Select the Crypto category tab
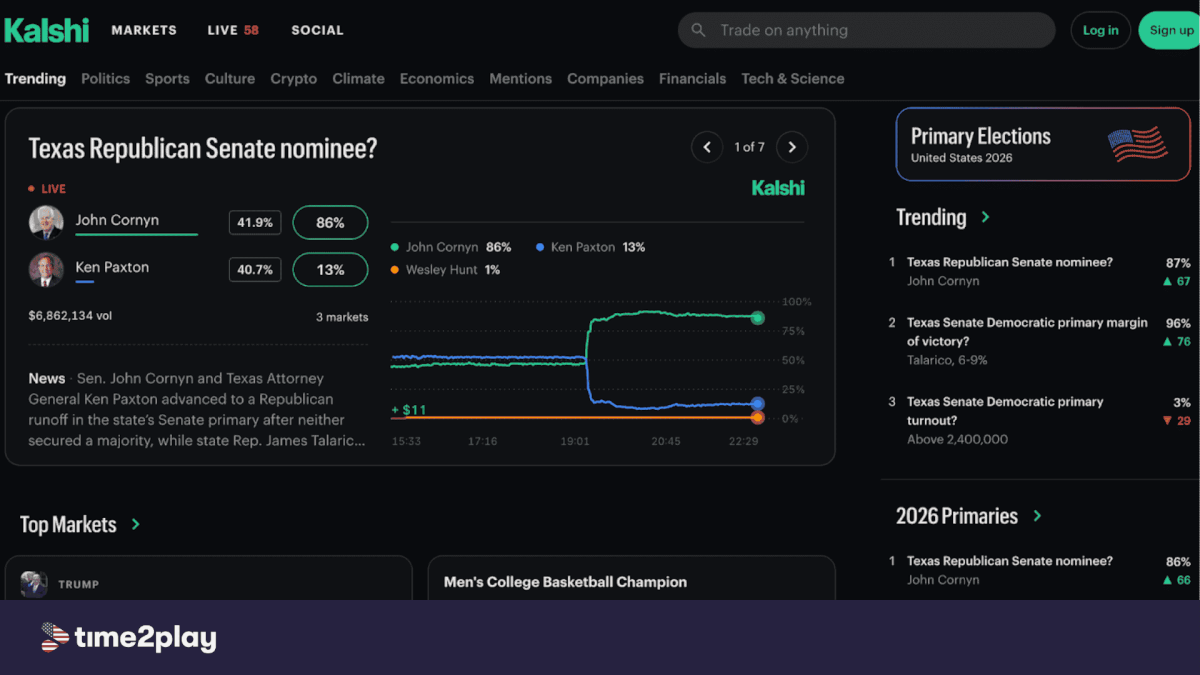Viewport: 1200px width, 675px height. pos(294,78)
